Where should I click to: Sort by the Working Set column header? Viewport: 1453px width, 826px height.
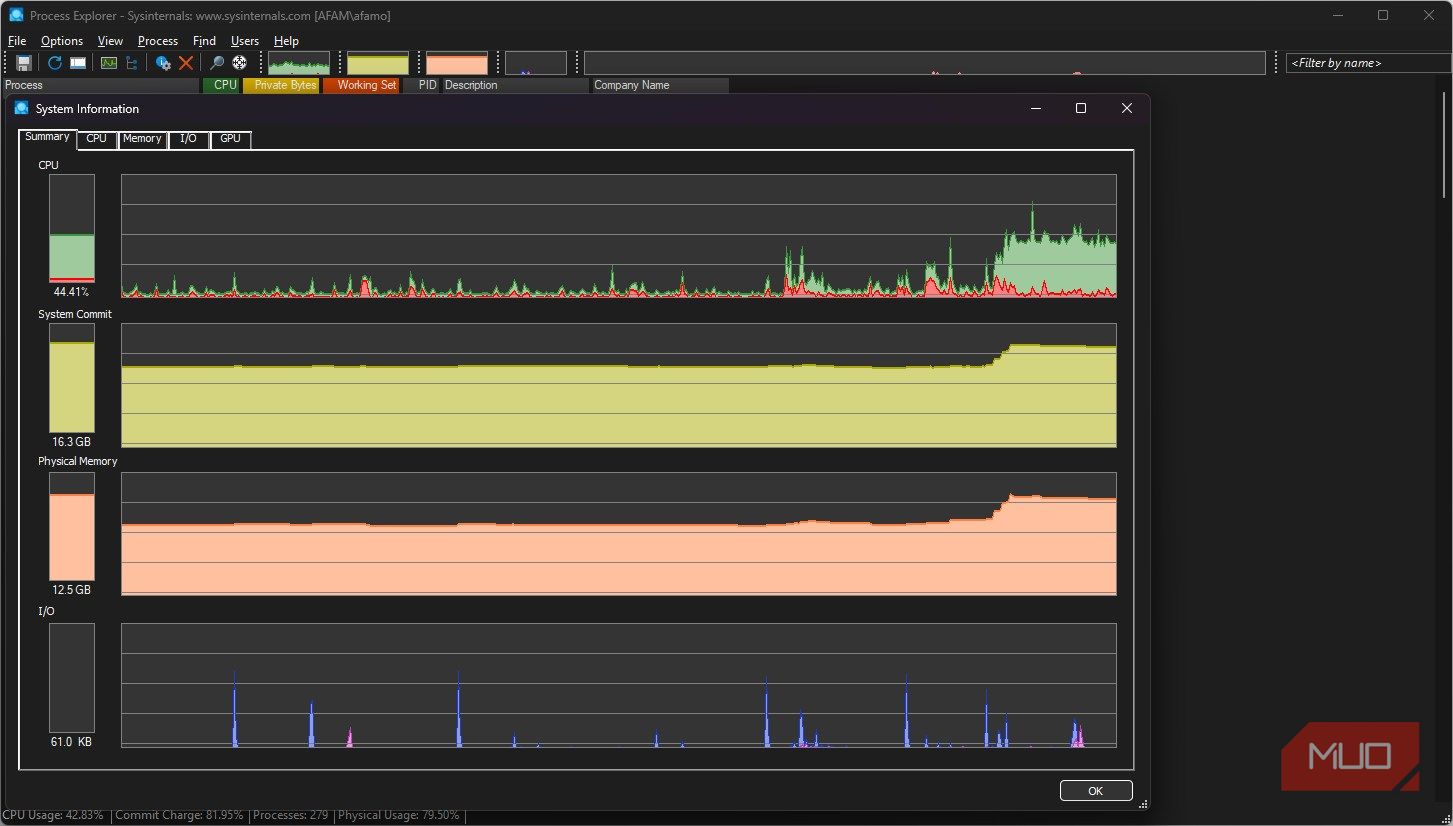(361, 86)
